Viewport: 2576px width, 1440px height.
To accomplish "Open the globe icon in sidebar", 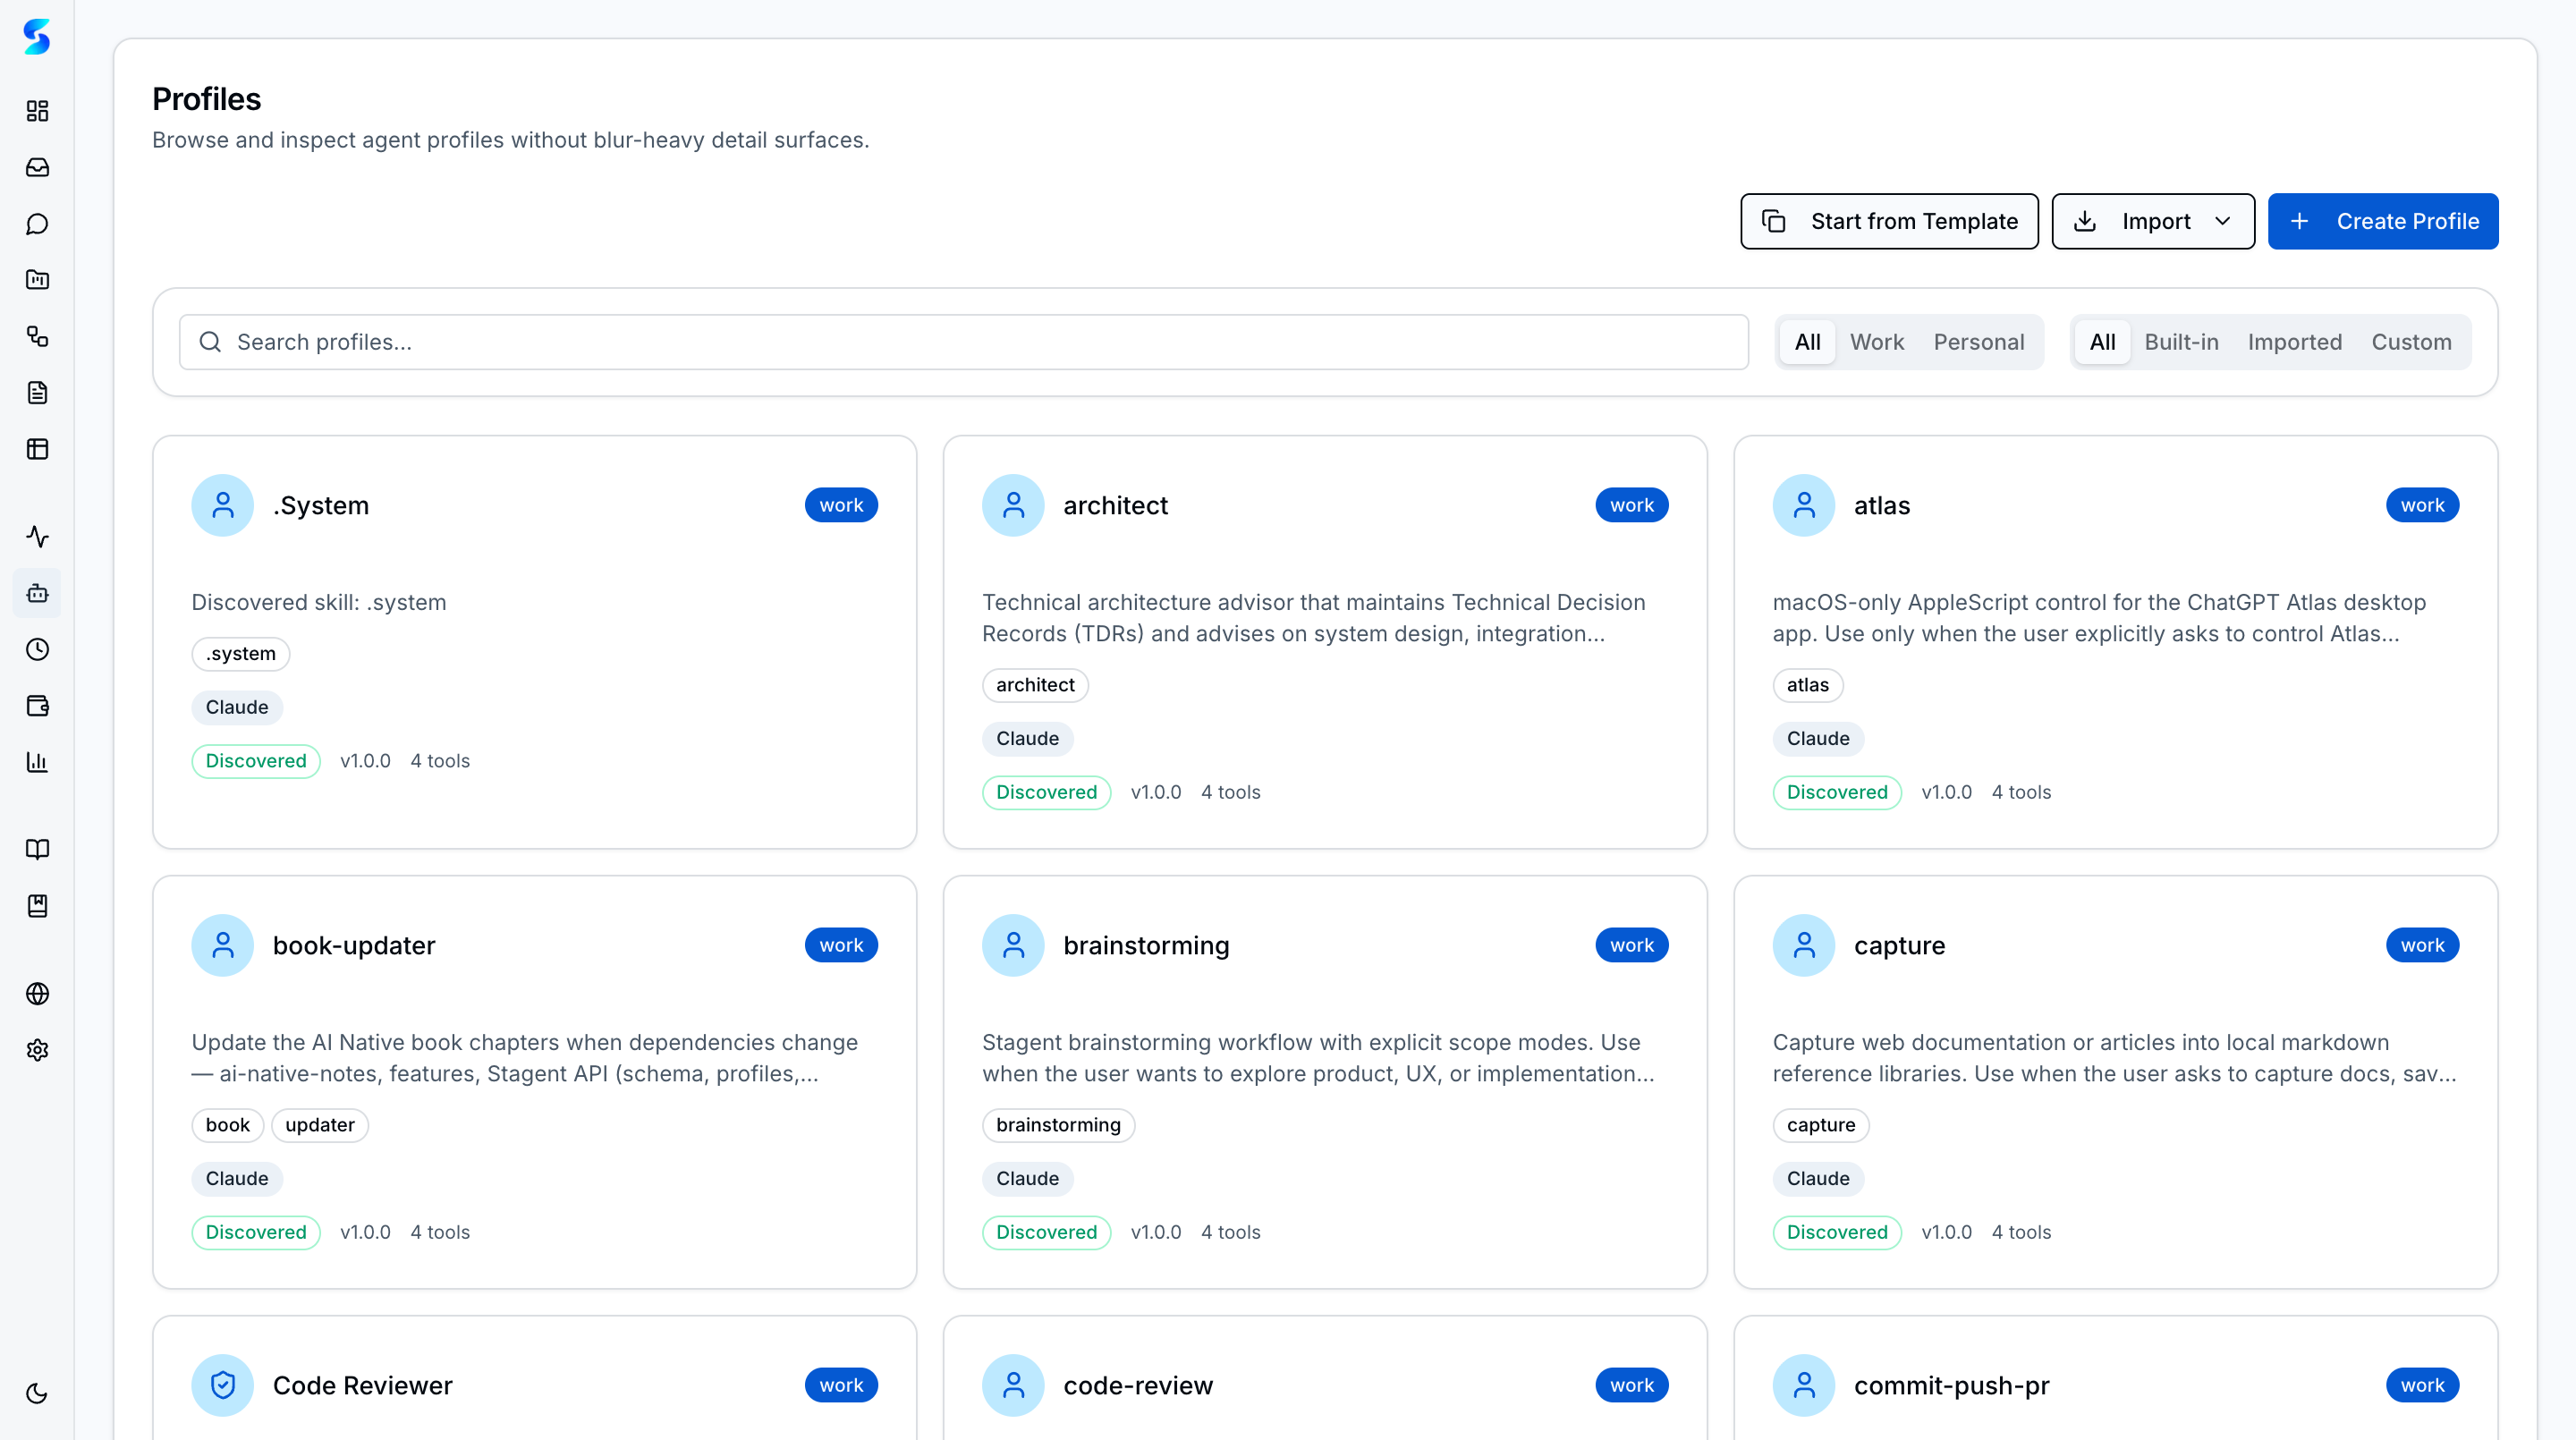I will click(x=37, y=994).
